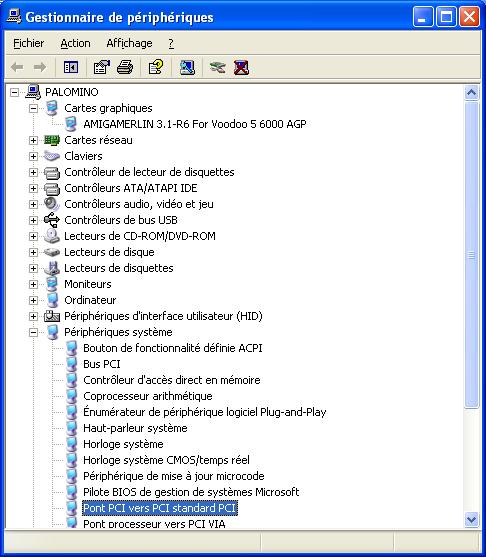The image size is (486, 557).
Task: Open the Affichage menu
Action: click(129, 43)
